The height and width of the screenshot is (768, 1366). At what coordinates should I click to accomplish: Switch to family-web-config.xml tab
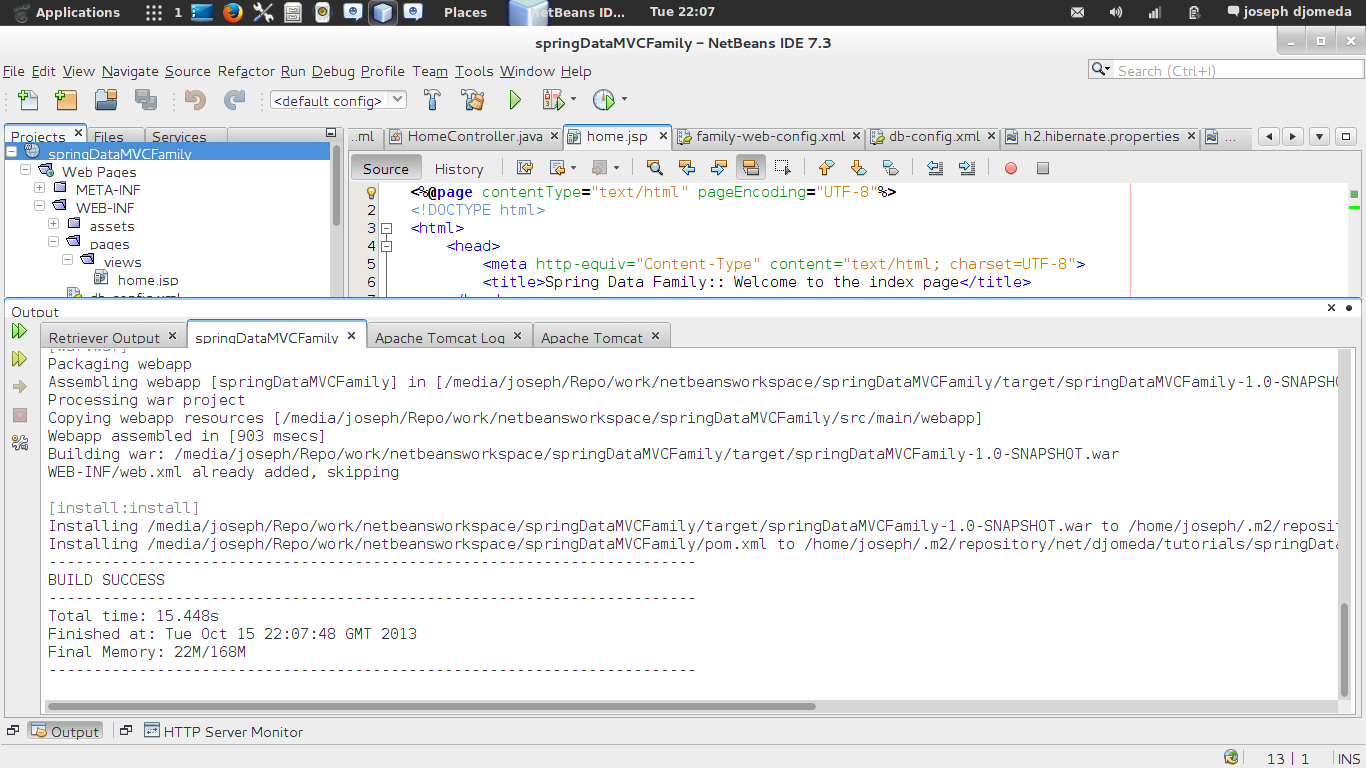pyautogui.click(x=770, y=136)
